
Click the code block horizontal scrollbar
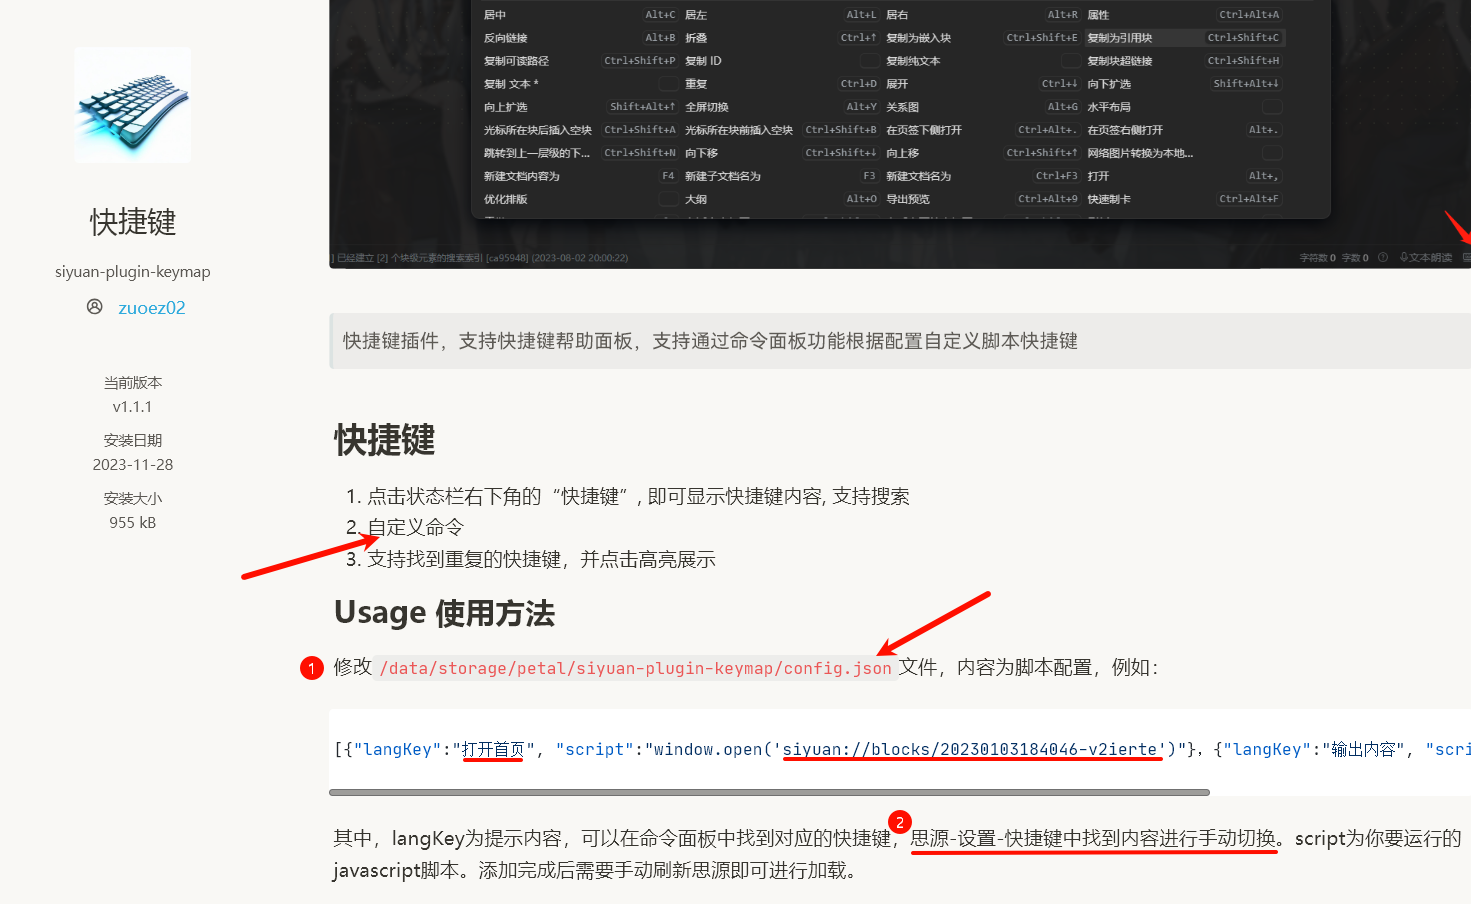pos(769,792)
